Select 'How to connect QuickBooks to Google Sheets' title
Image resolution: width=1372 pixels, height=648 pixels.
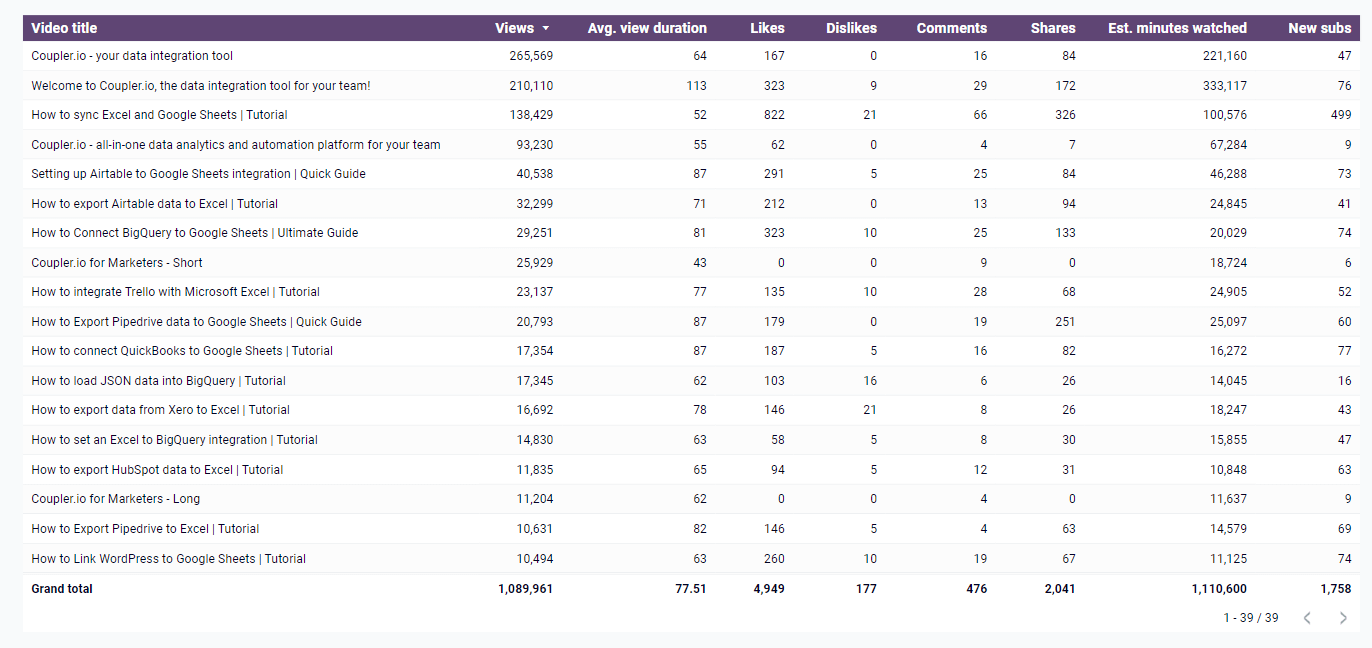[182, 351]
